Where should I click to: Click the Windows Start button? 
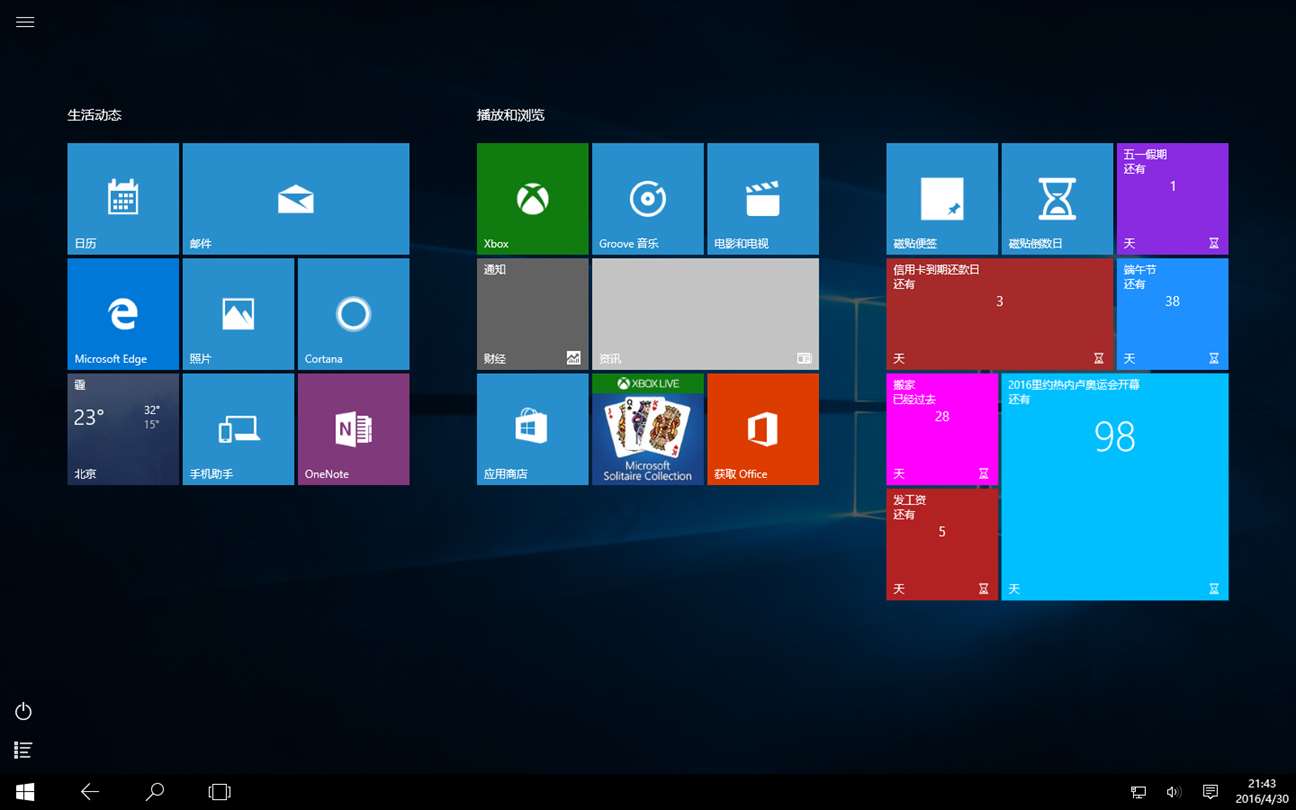click(25, 792)
